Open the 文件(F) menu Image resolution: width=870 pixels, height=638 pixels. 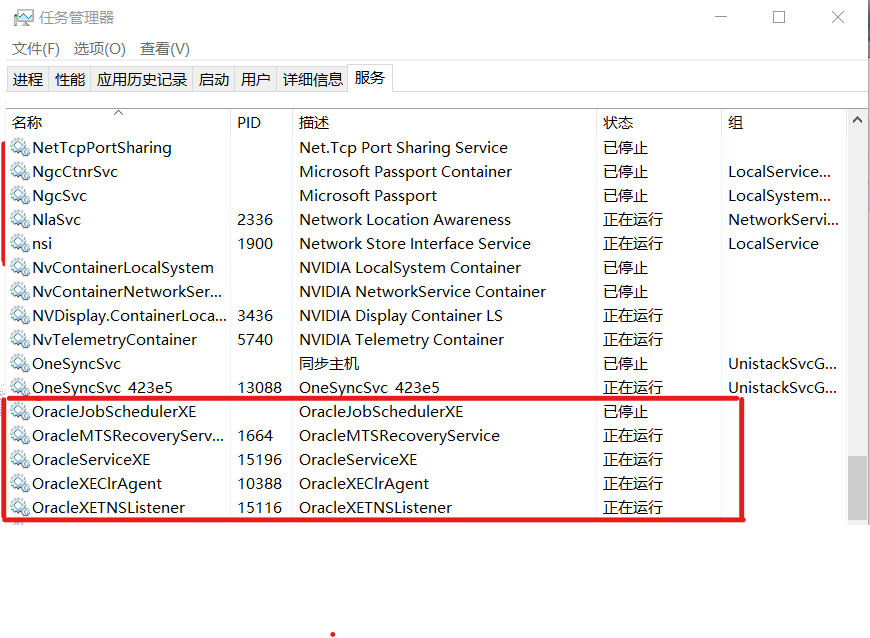pyautogui.click(x=35, y=48)
